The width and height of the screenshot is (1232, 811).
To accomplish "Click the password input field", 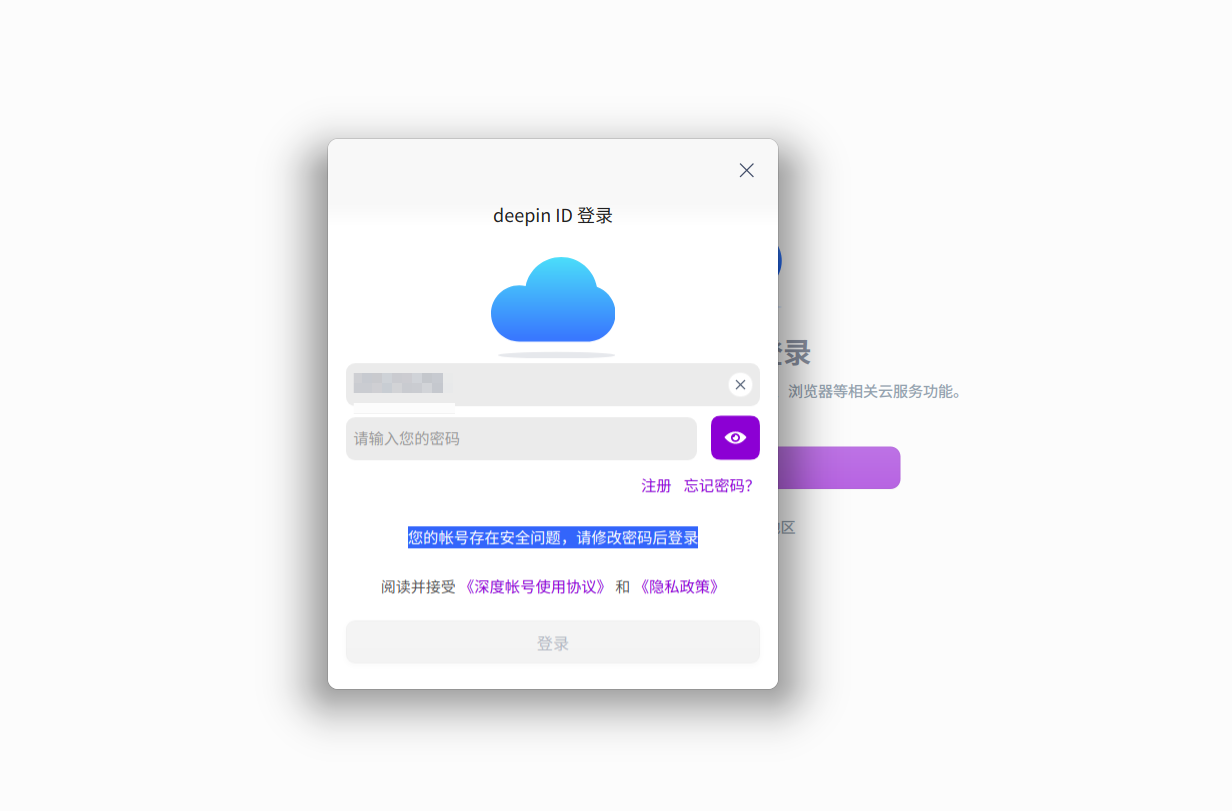I will click(x=521, y=438).
